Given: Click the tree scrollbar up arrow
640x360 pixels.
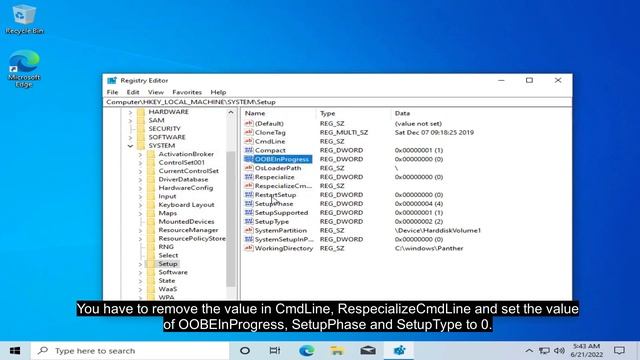Looking at the screenshot, I should coord(231,112).
